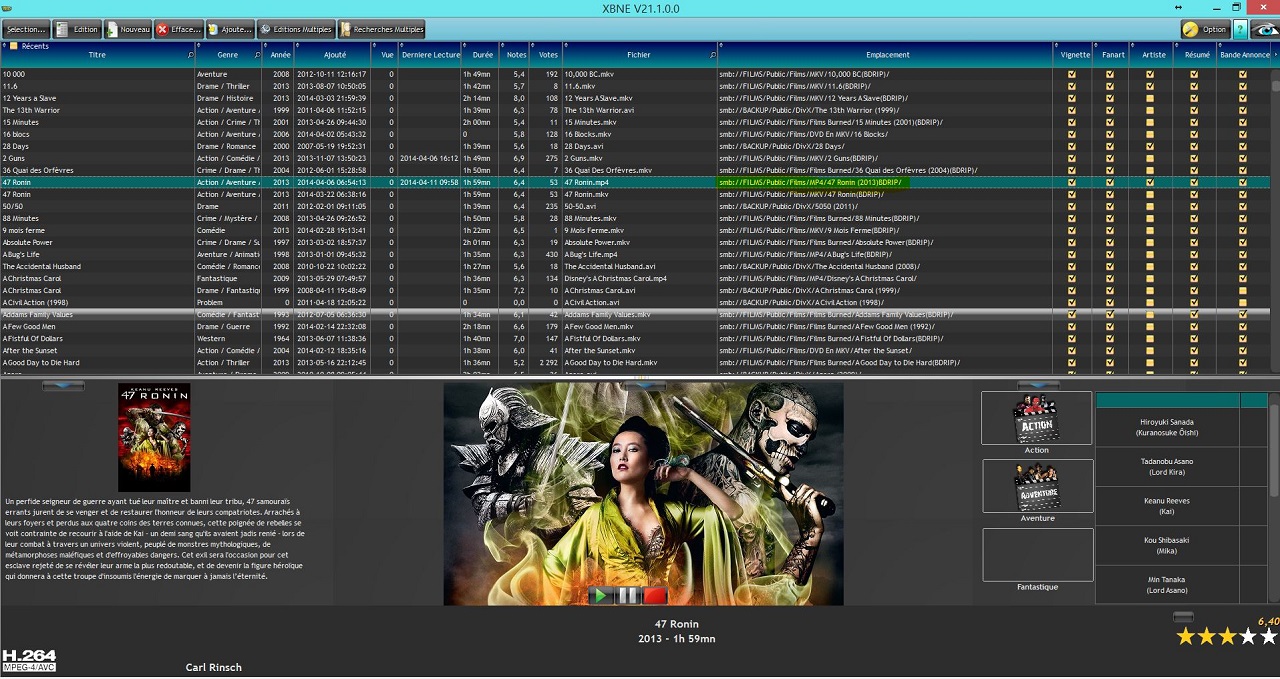Viewport: 1280px width, 679px height.
Task: Sort the list by Durée column
Action: [x=482, y=55]
